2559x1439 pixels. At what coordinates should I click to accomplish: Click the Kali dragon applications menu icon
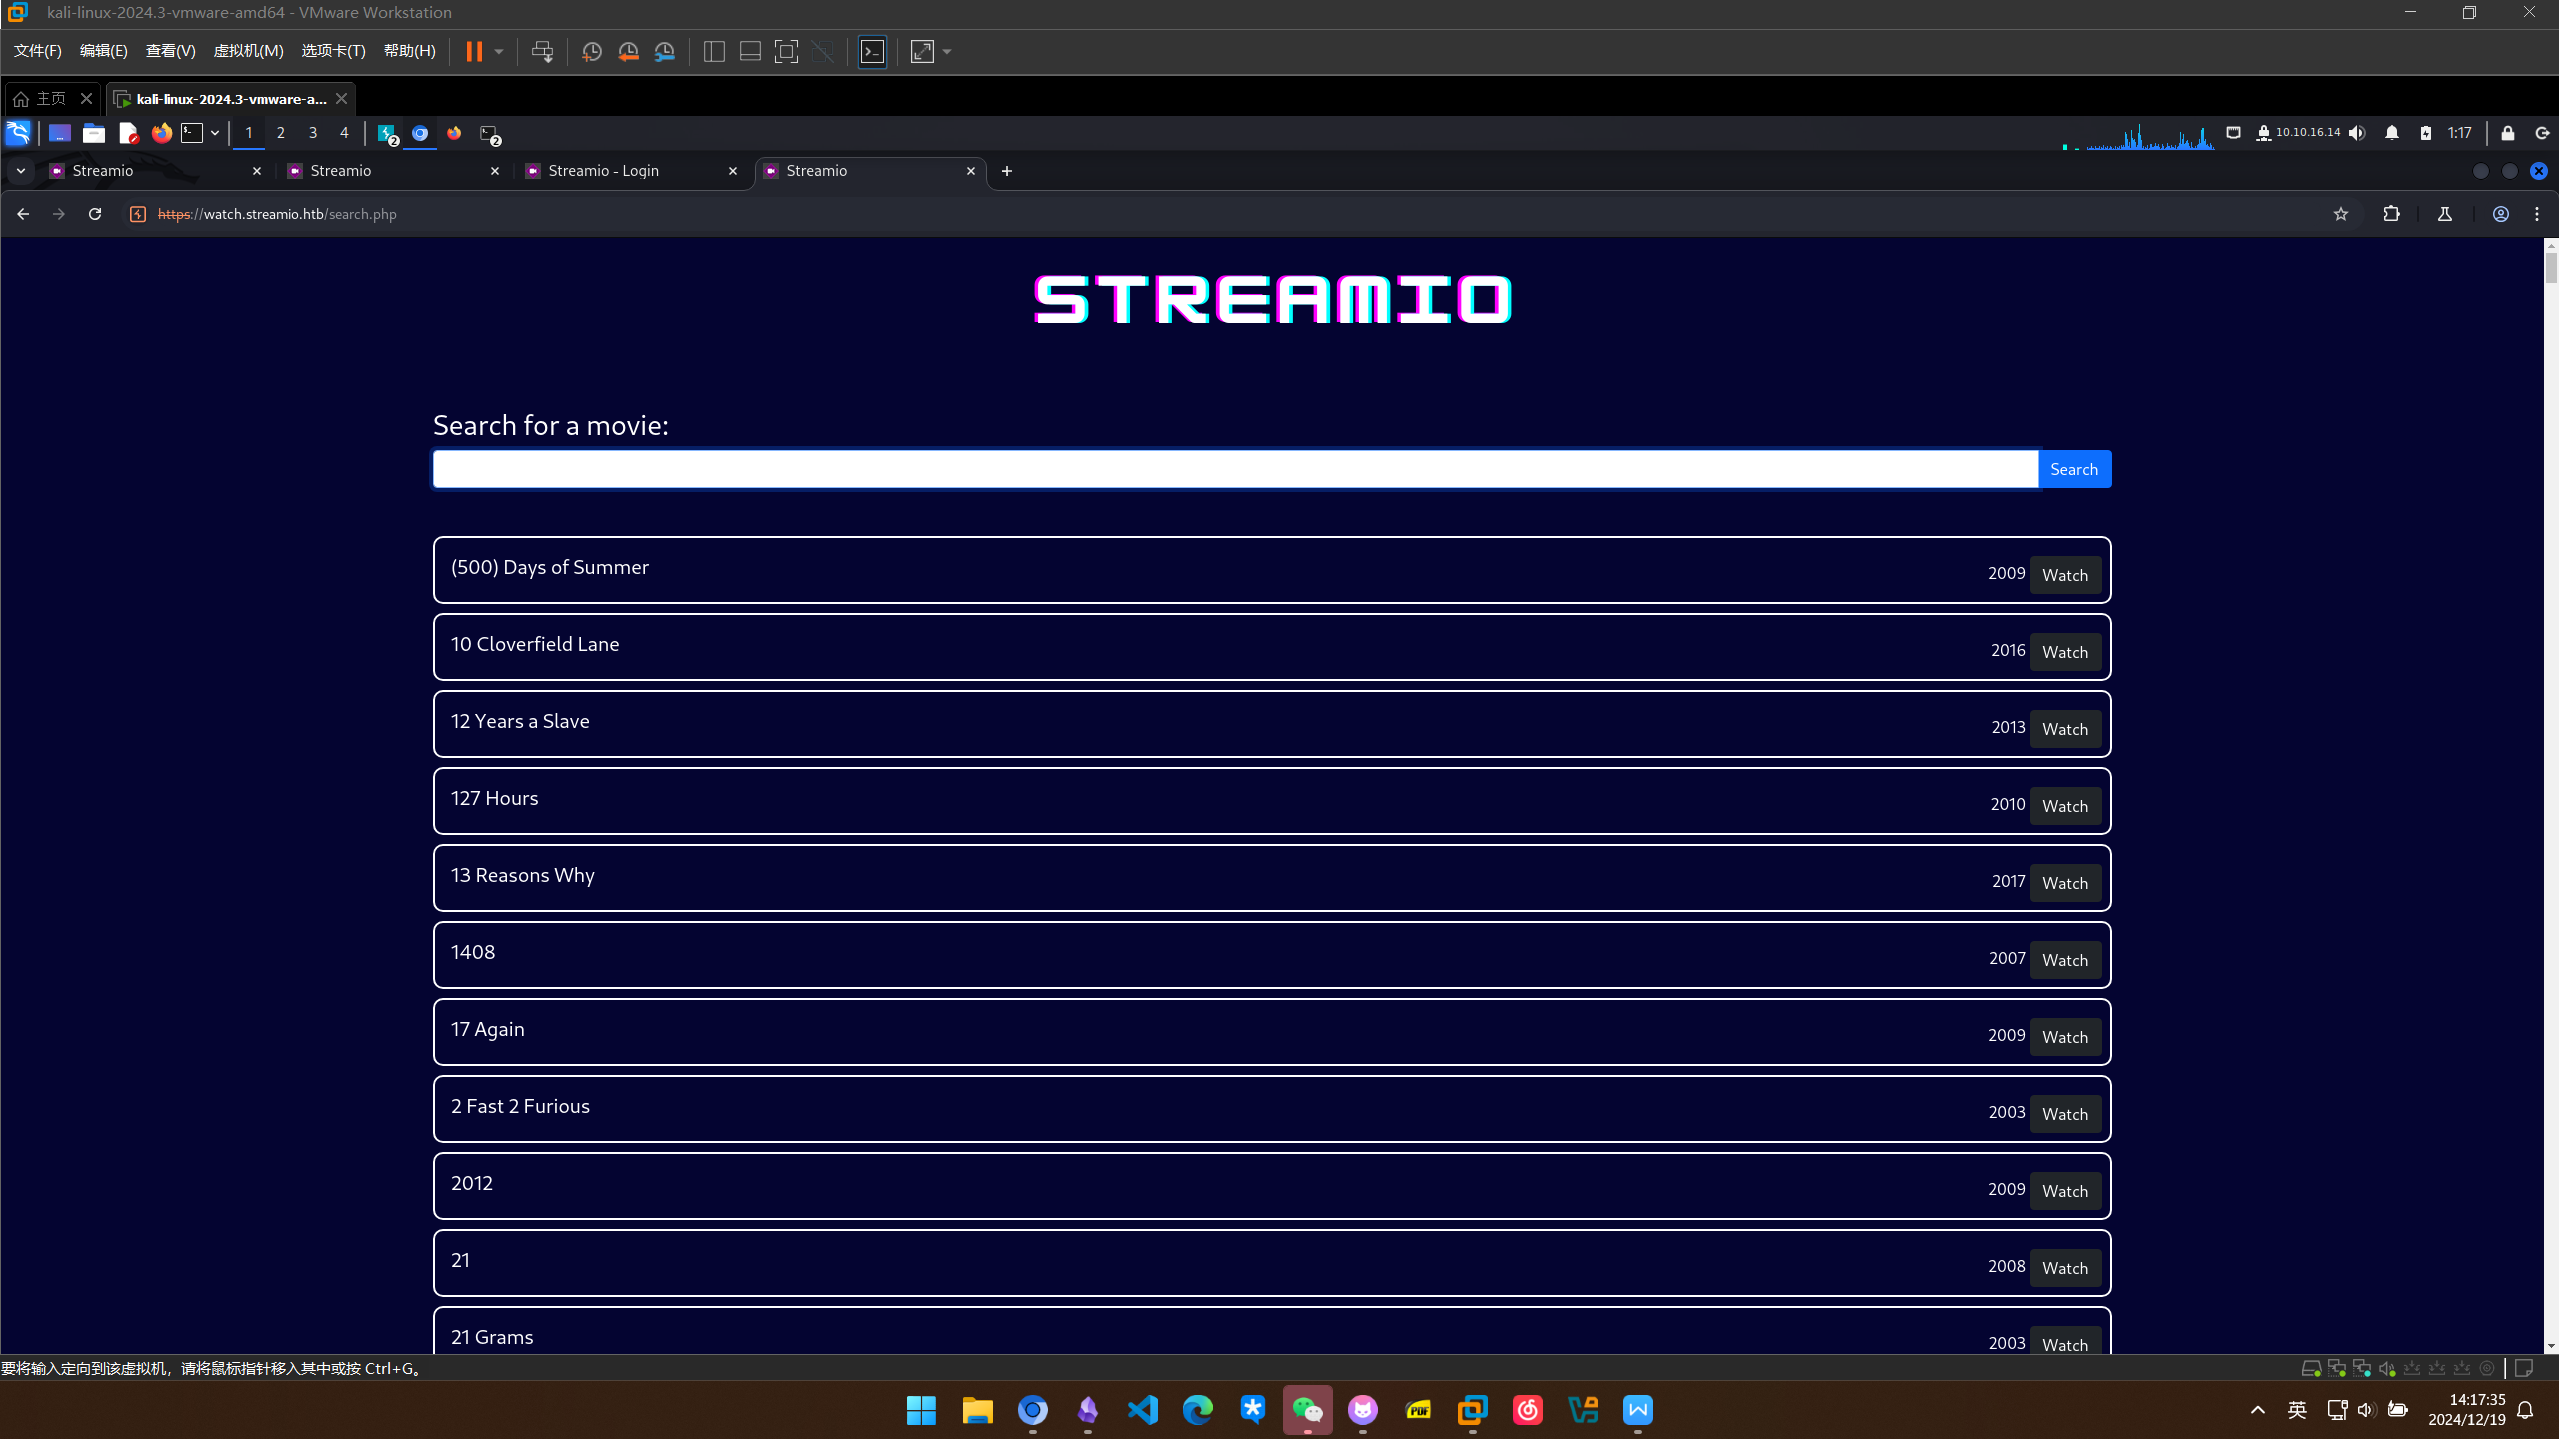(x=18, y=133)
